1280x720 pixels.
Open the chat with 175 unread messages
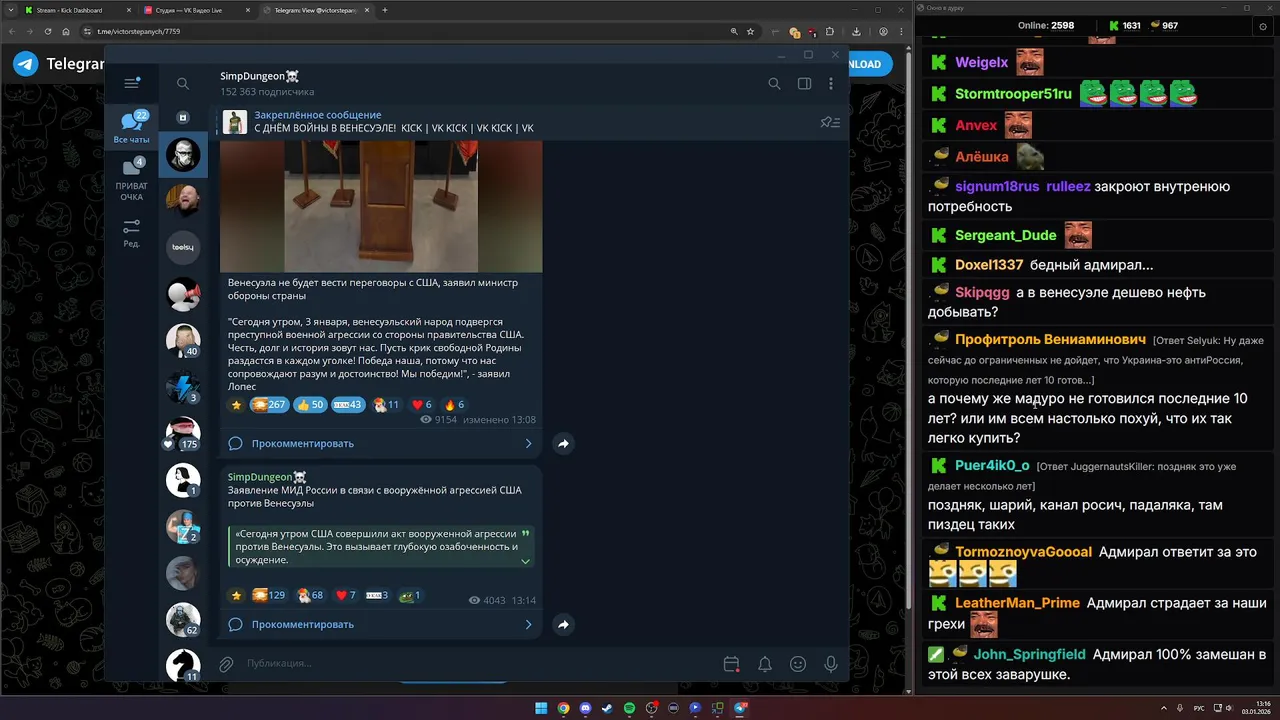(x=183, y=433)
